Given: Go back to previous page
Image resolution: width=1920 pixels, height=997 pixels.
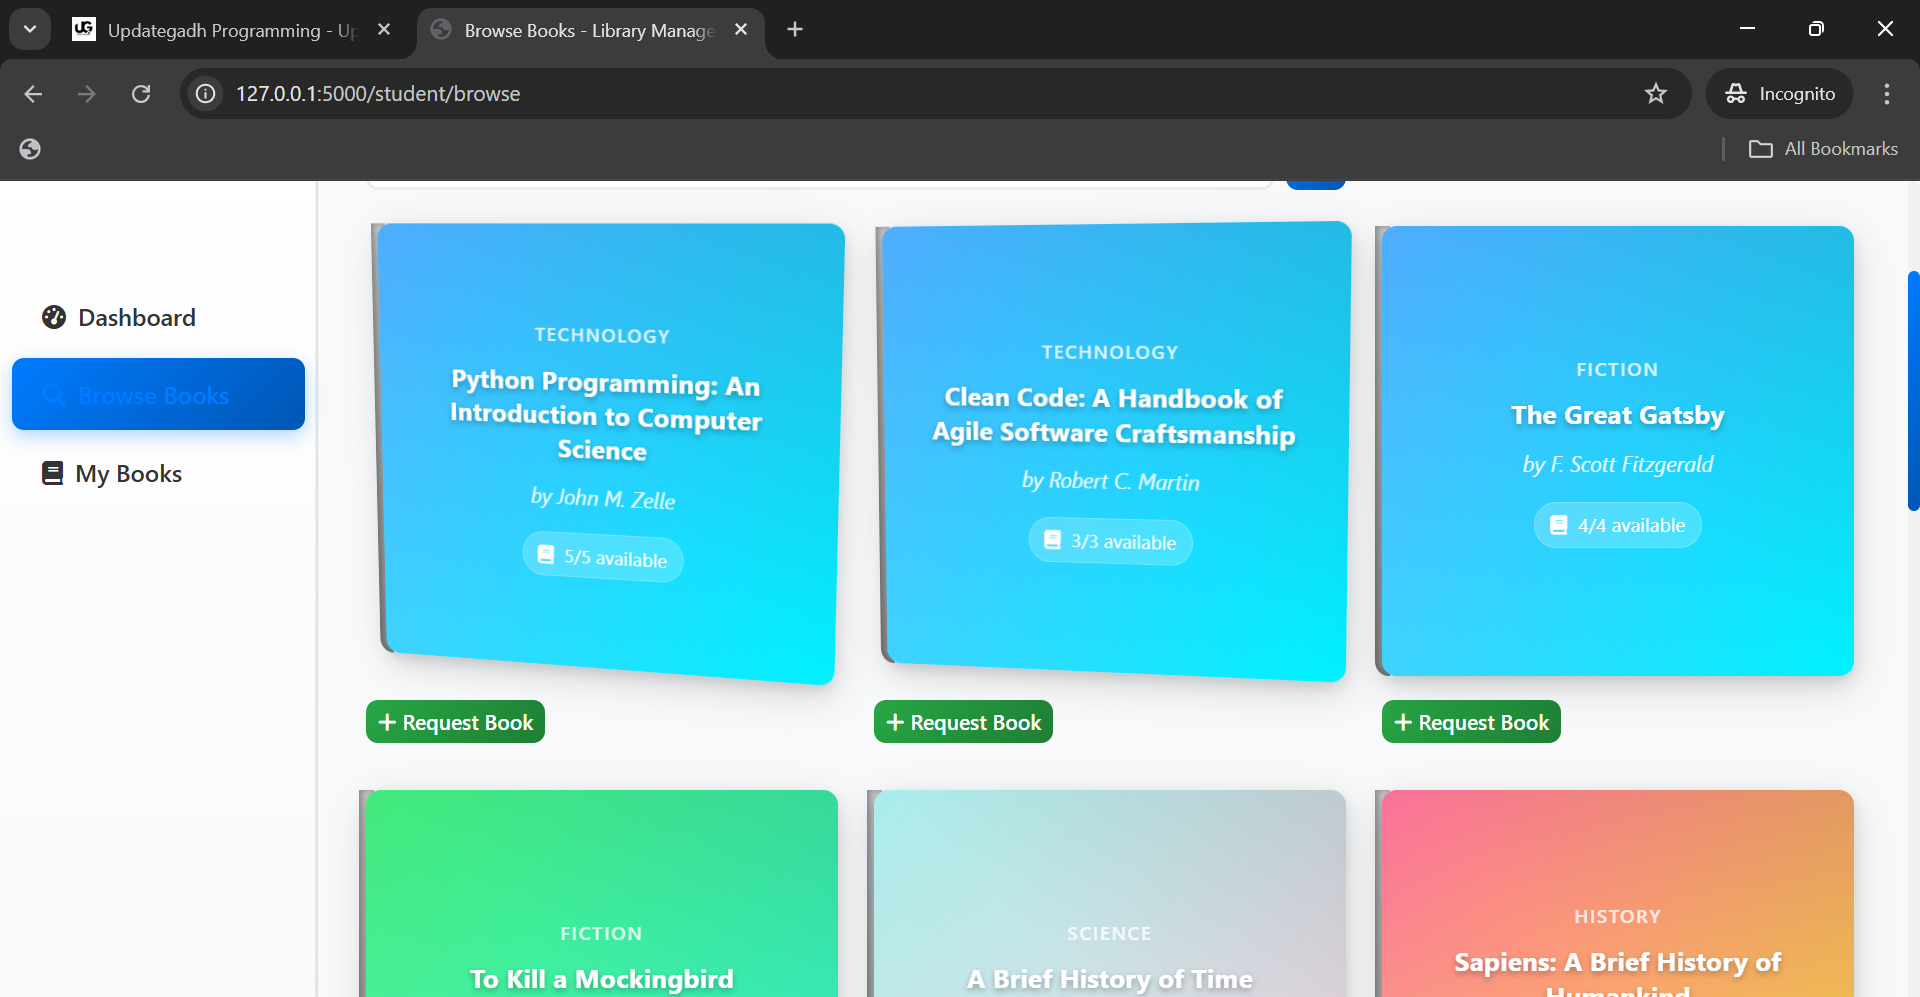Looking at the screenshot, I should pyautogui.click(x=33, y=94).
